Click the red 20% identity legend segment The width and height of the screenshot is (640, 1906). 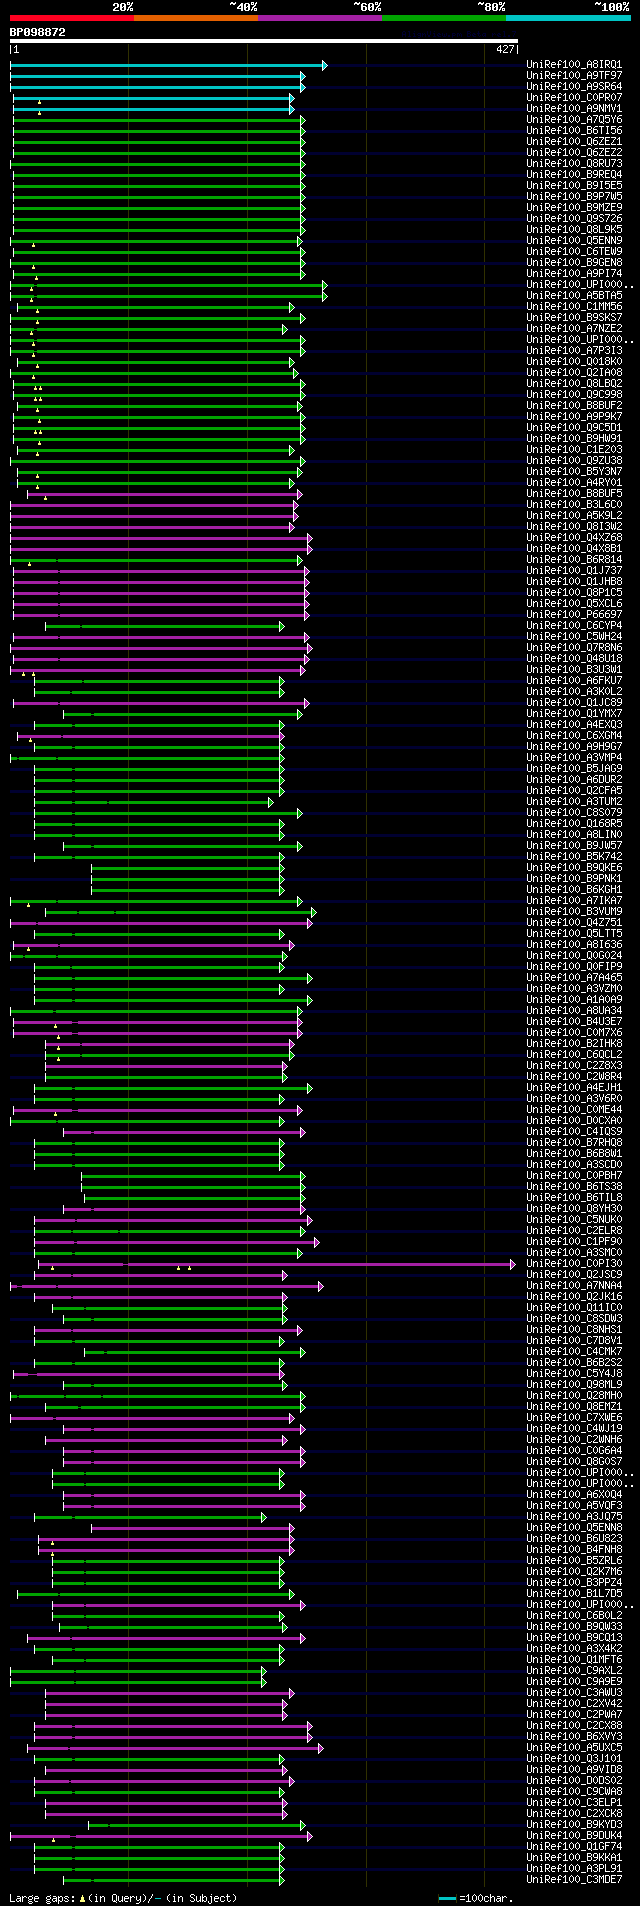coord(71,18)
